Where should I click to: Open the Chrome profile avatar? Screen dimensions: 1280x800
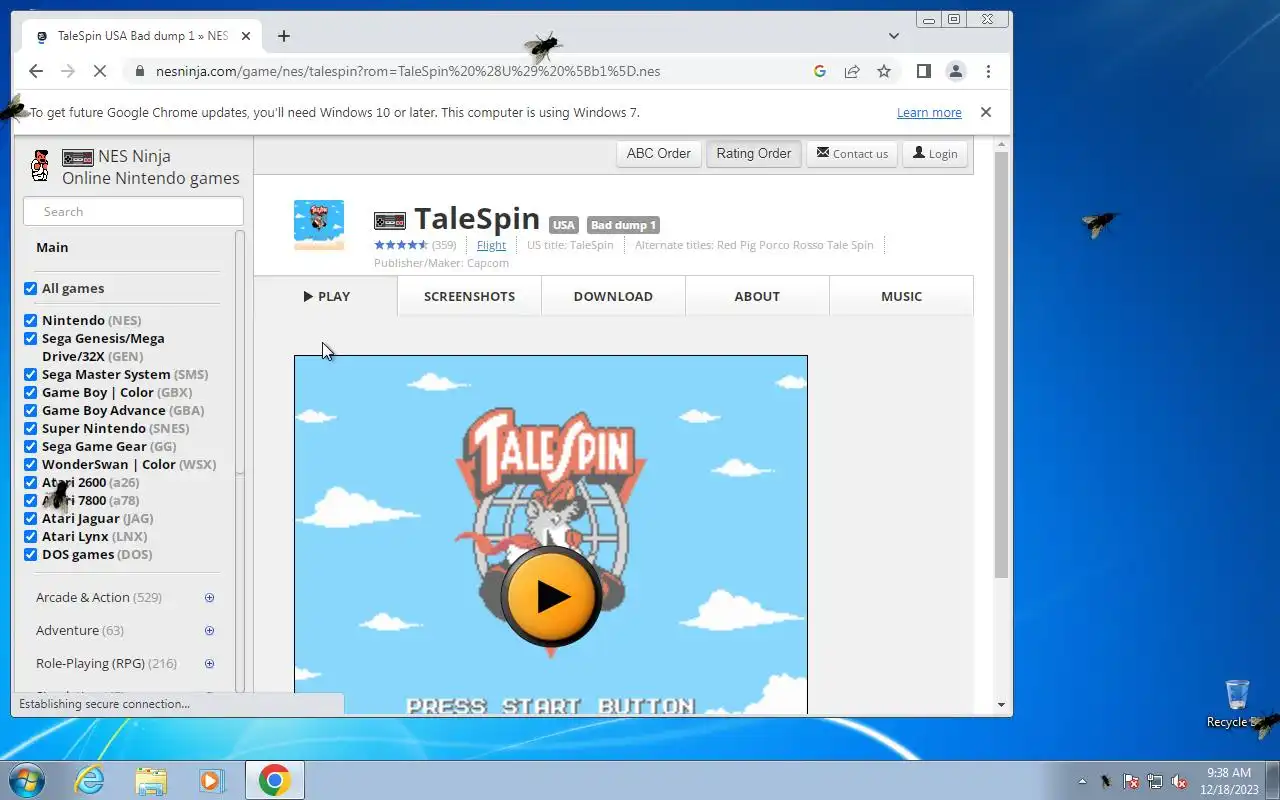(x=956, y=71)
